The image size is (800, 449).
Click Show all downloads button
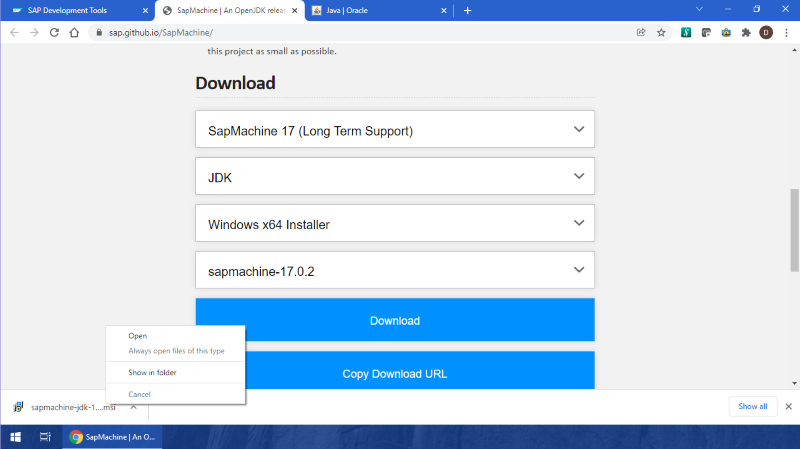[x=753, y=407]
